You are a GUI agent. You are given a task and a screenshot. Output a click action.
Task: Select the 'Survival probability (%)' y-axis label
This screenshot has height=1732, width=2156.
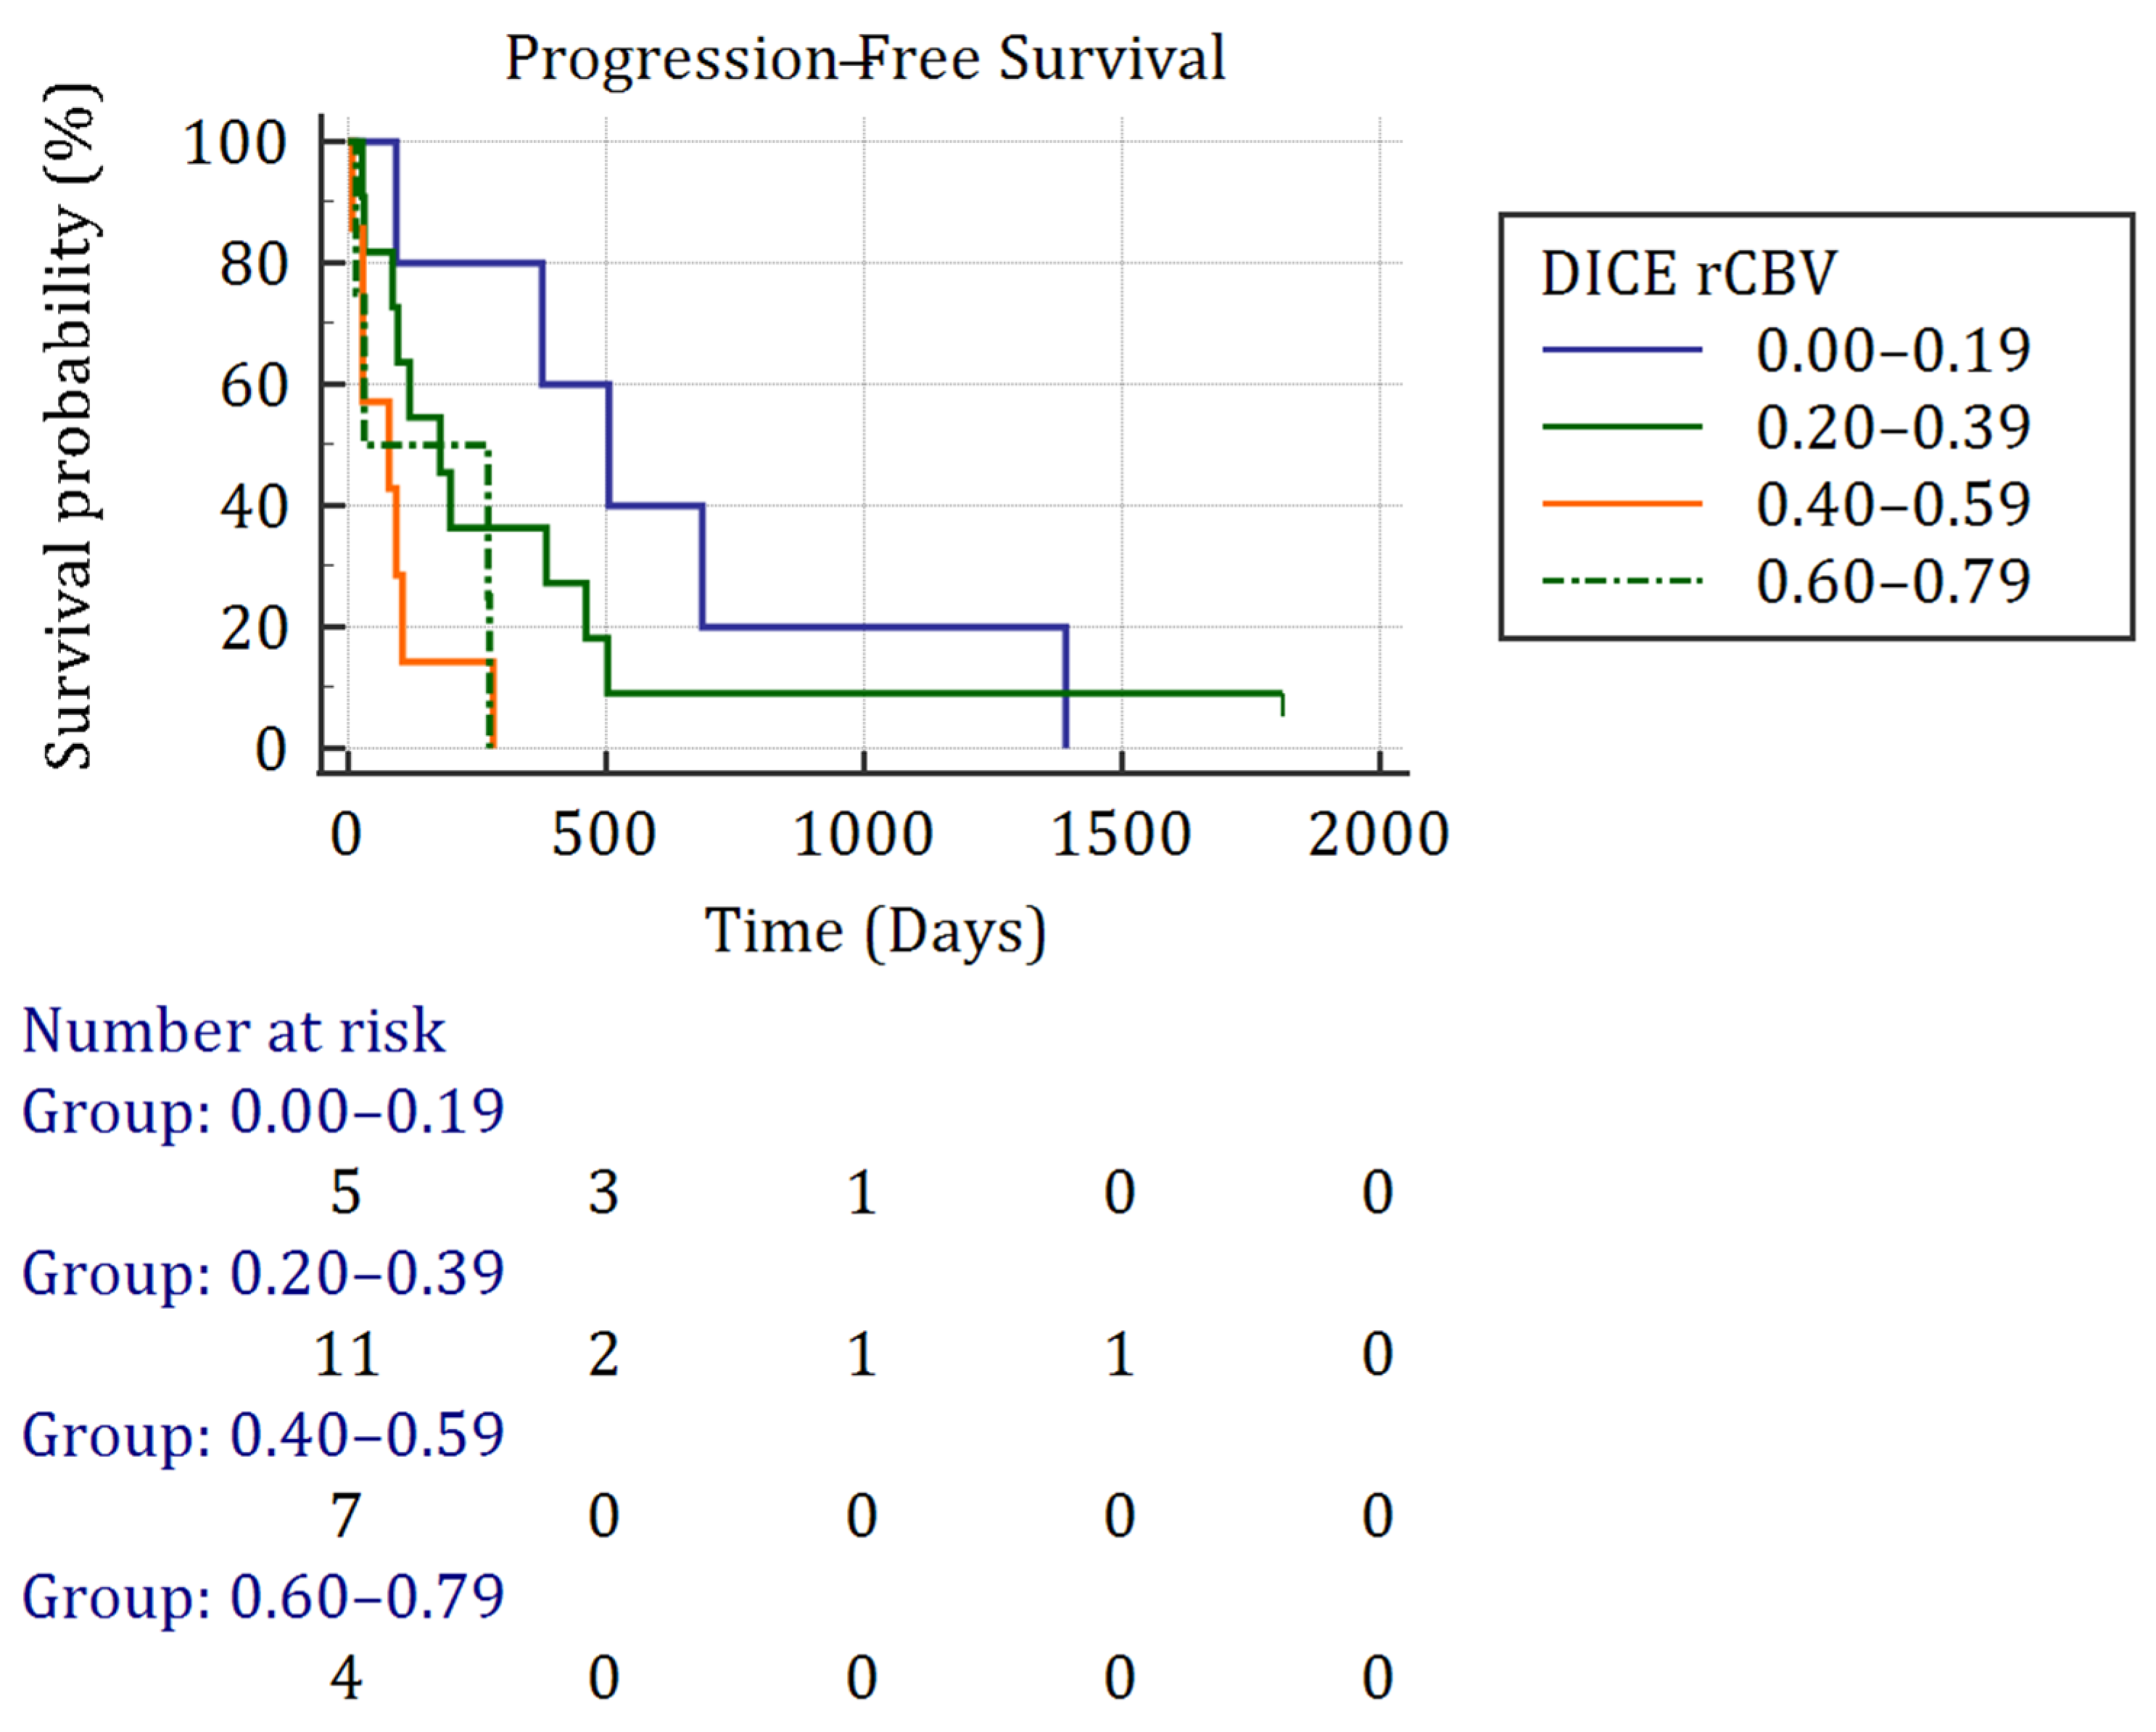click(x=72, y=426)
